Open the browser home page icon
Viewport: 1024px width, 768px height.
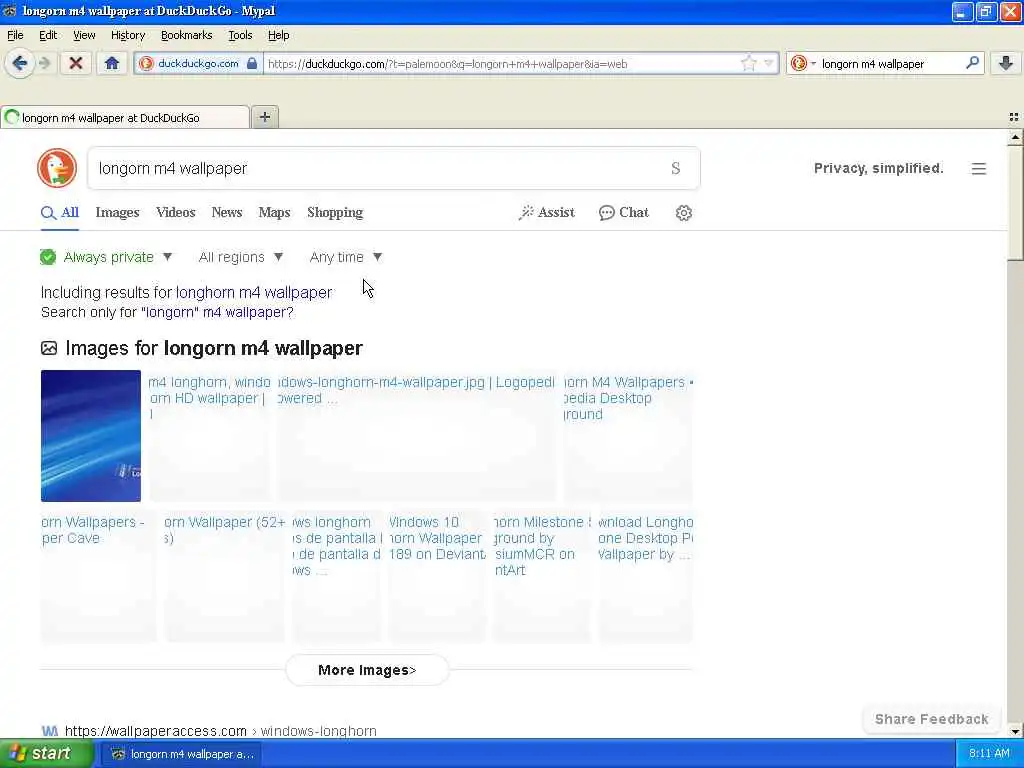pos(112,63)
